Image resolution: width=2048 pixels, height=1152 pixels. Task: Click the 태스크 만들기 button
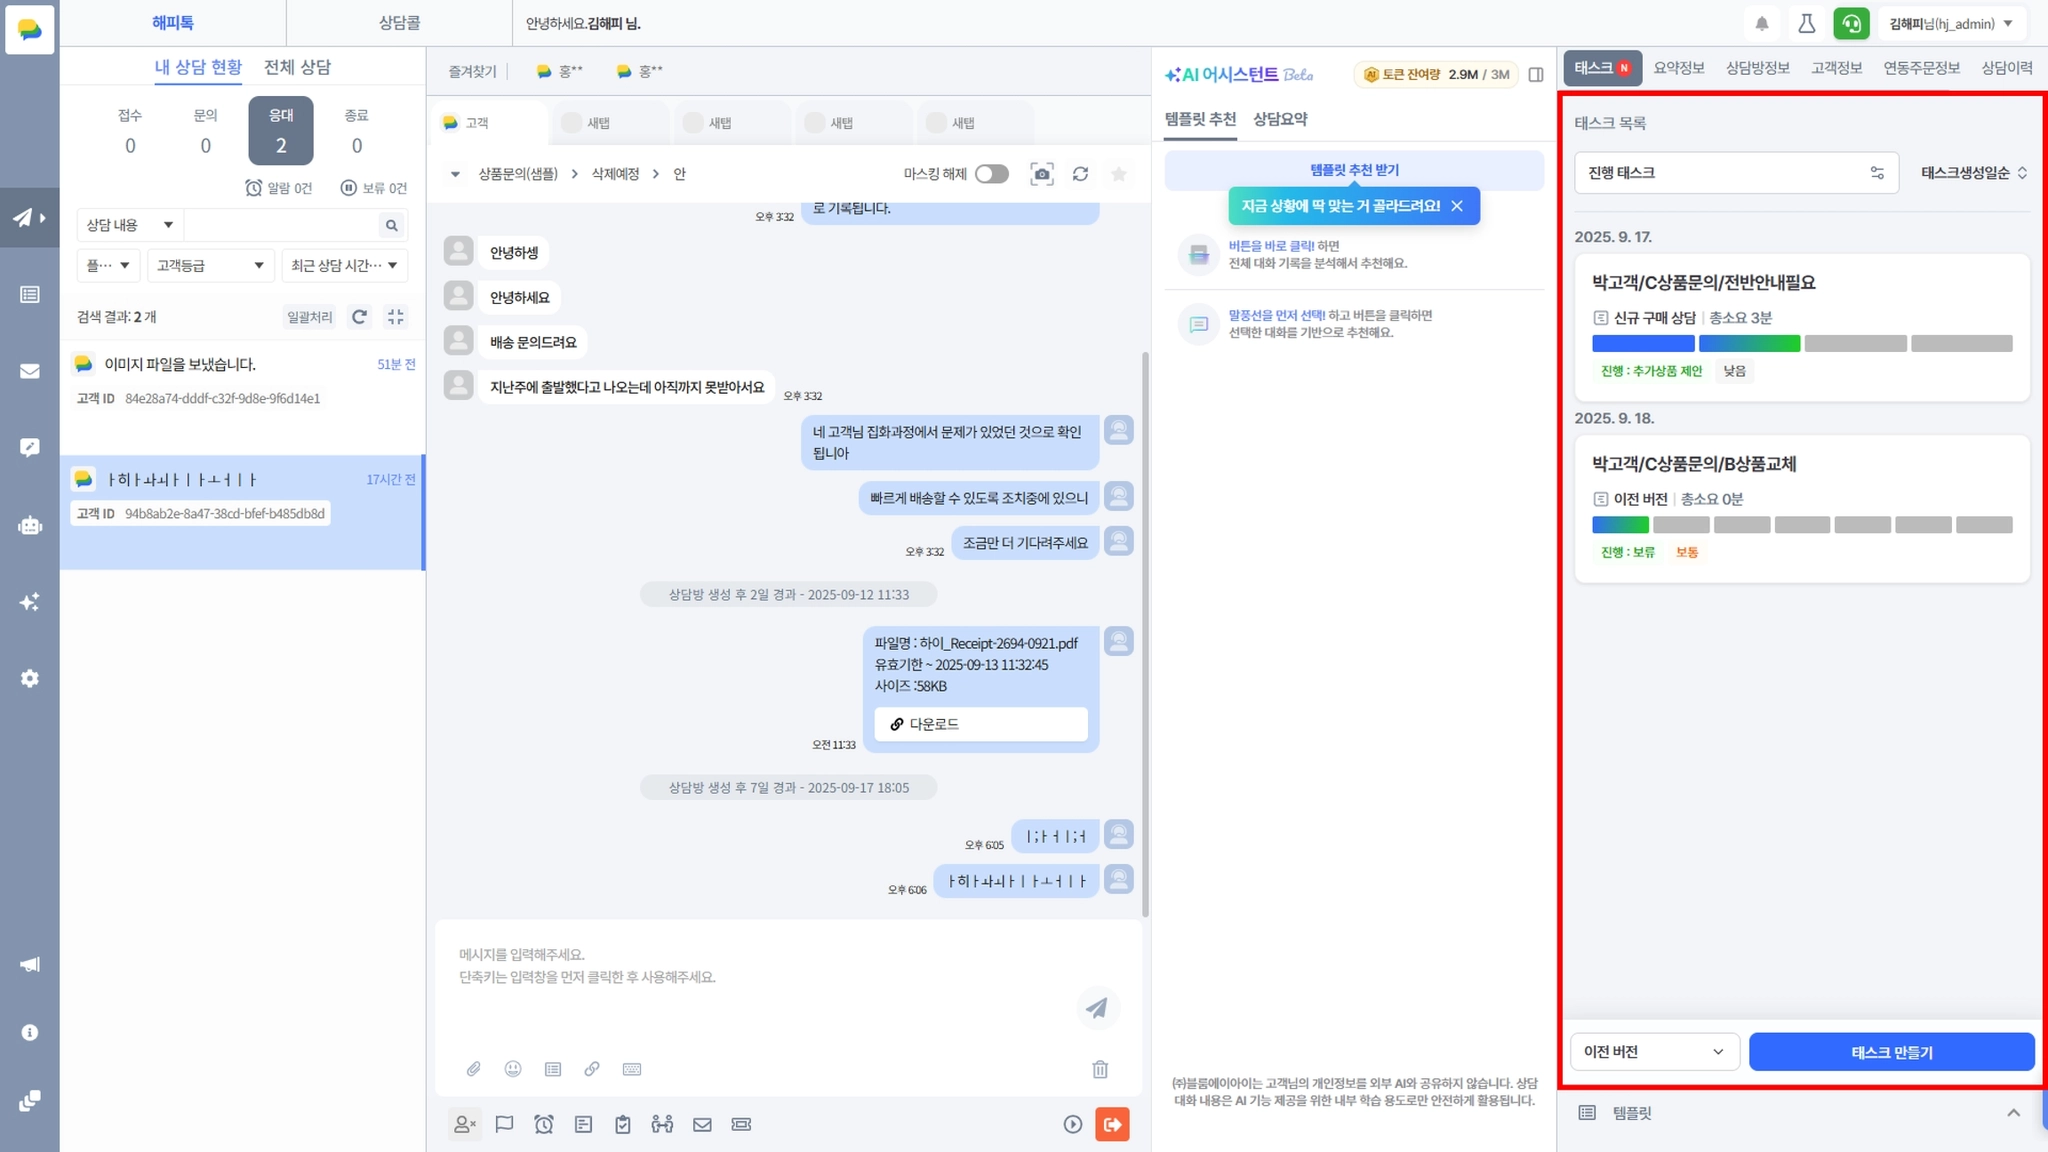tap(1891, 1052)
